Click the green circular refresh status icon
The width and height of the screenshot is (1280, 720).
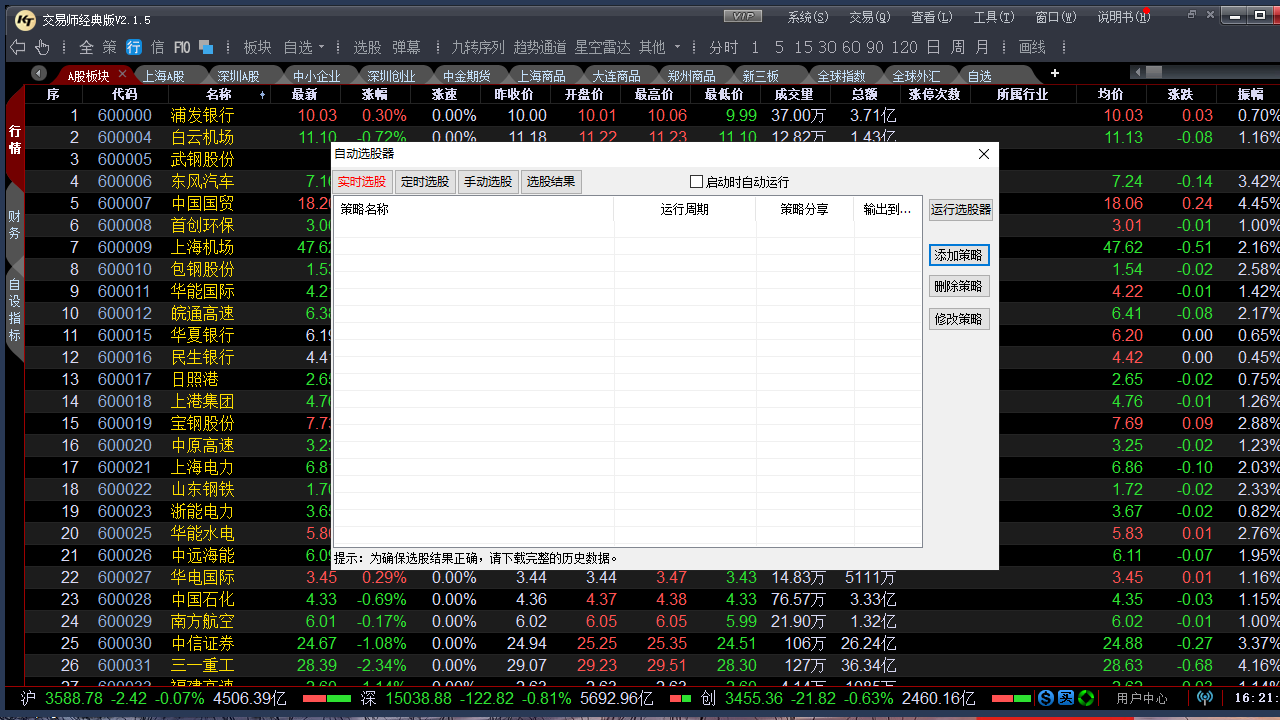point(1085,698)
